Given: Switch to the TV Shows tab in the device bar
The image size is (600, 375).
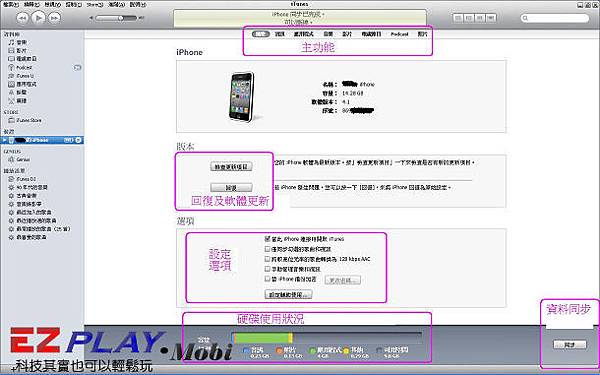Looking at the screenshot, I should point(371,34).
